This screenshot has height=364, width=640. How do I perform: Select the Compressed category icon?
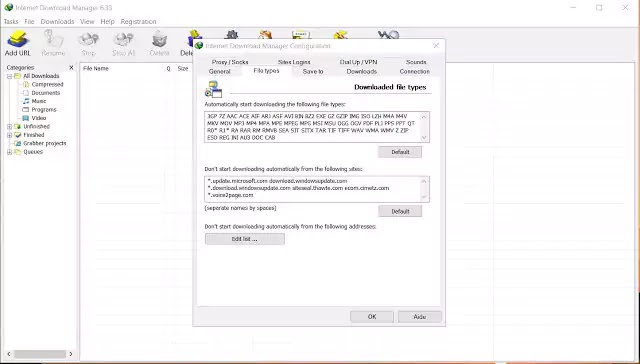coord(26,84)
